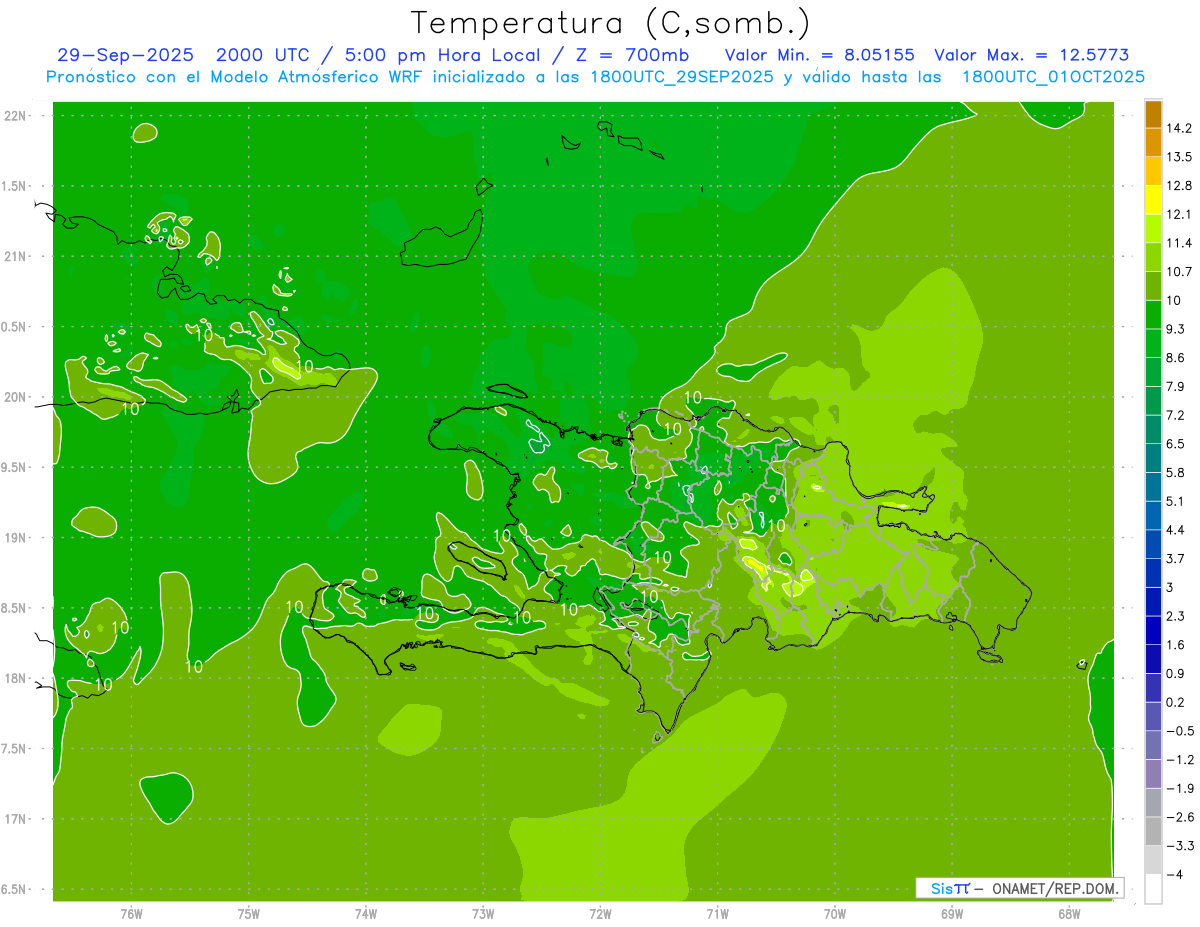Click the '2.3' colorbar value
Viewport: 1200px width, 927px height.
point(1176,616)
